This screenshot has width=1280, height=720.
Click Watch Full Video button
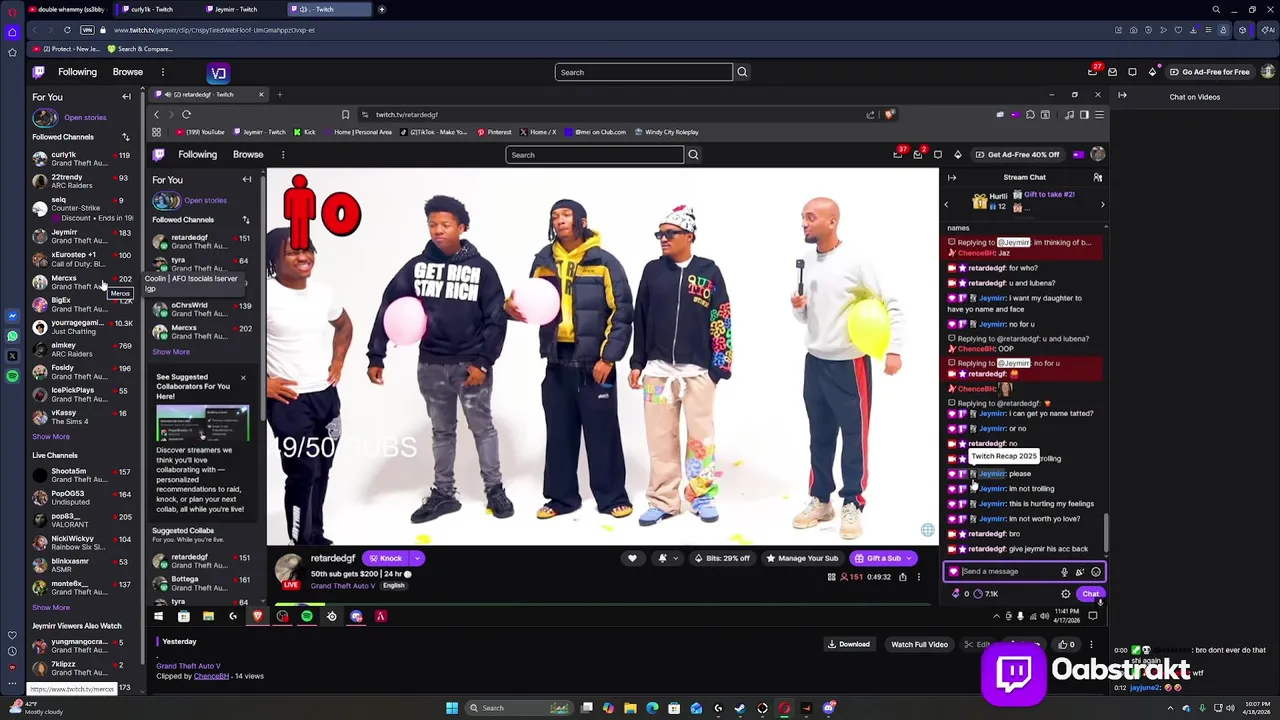click(x=919, y=645)
